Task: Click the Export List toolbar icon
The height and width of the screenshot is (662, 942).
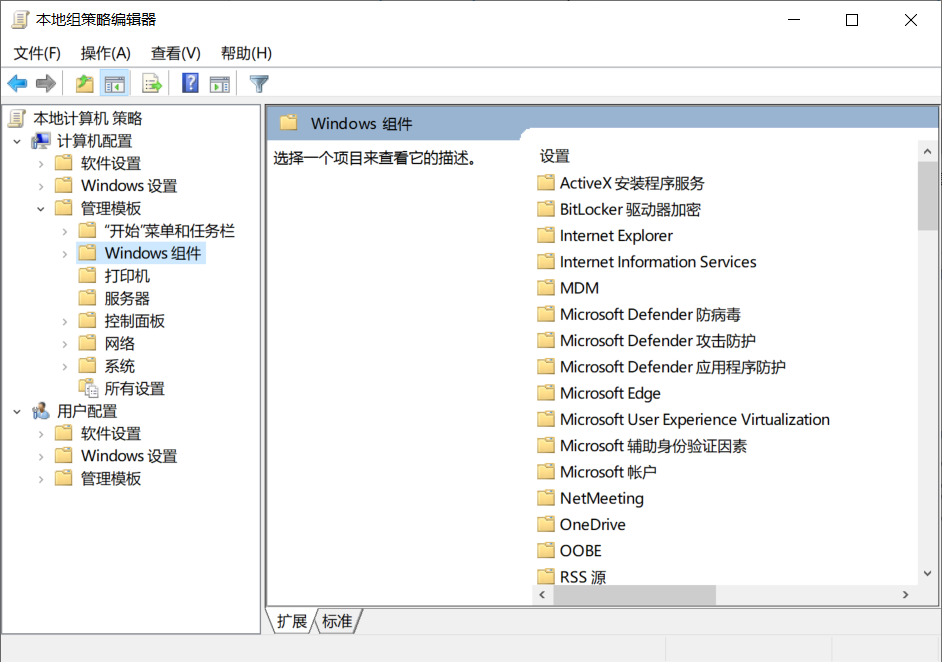Action: coord(152,84)
